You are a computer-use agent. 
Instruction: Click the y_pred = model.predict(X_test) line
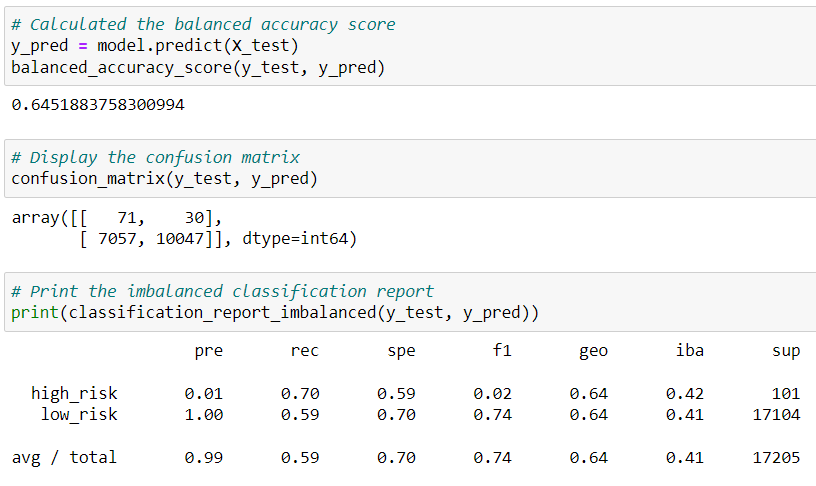point(155,46)
